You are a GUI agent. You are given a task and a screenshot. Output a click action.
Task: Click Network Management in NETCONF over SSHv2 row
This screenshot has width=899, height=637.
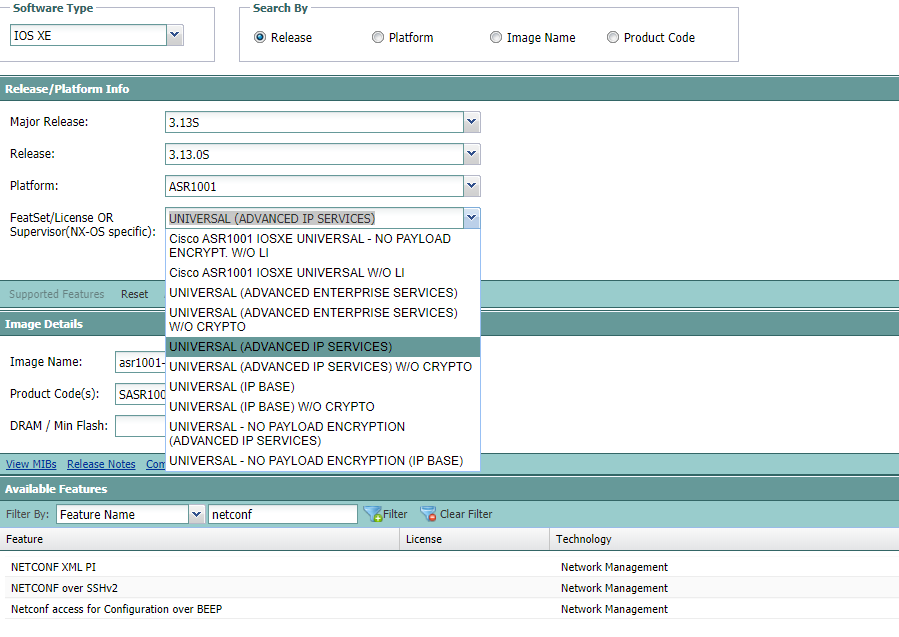tap(614, 588)
